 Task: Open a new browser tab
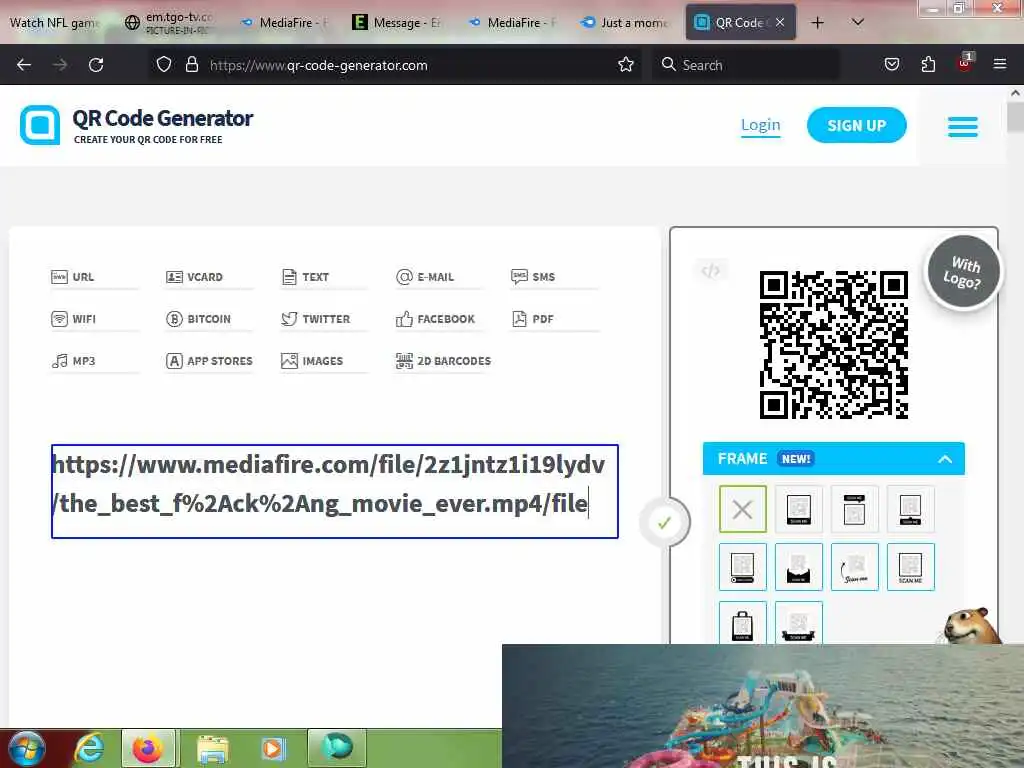tap(817, 23)
